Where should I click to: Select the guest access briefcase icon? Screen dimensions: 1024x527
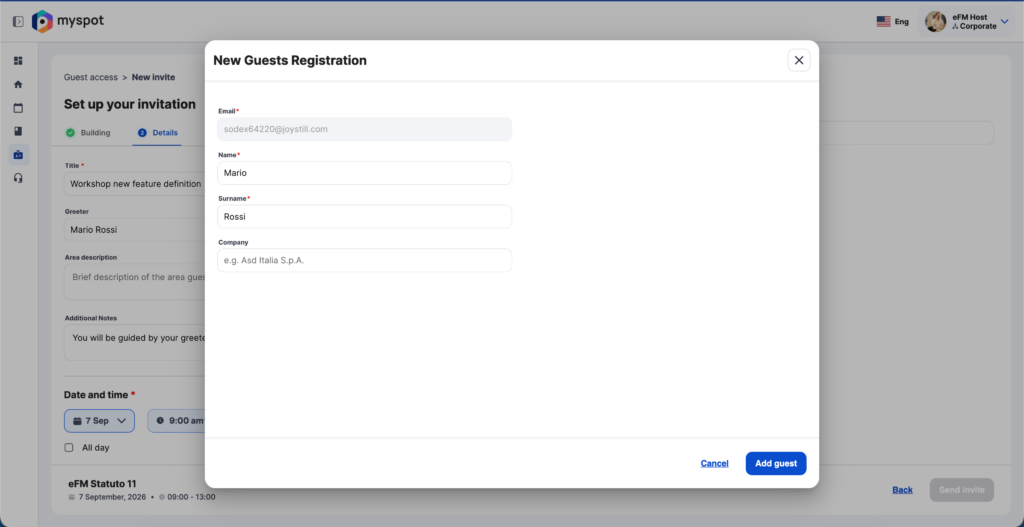[x=18, y=155]
